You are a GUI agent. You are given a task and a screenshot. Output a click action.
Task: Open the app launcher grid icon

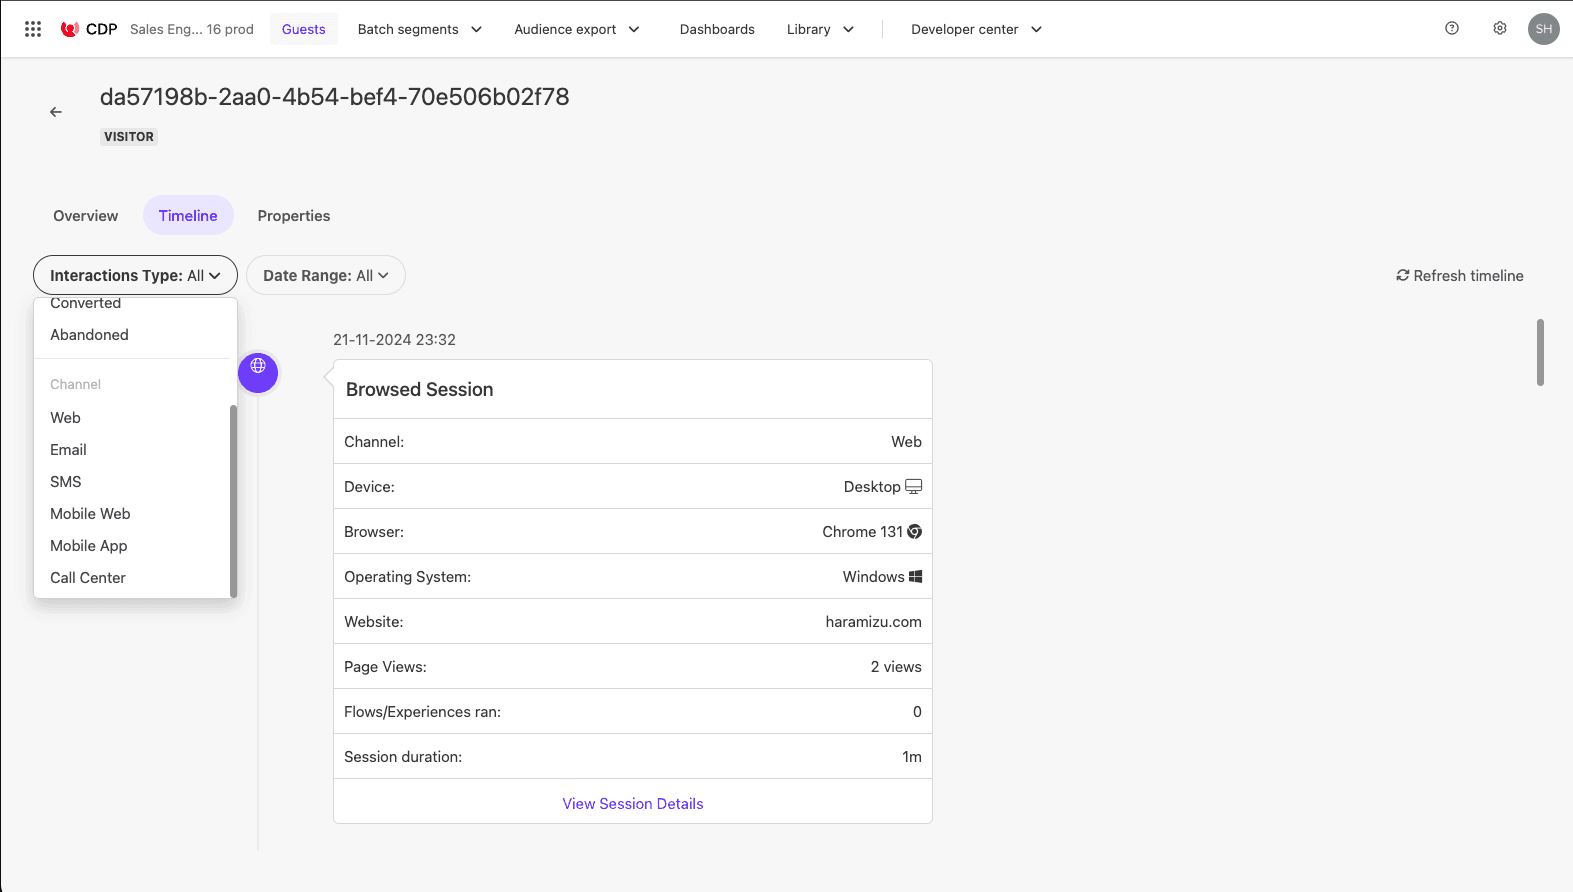pyautogui.click(x=33, y=29)
